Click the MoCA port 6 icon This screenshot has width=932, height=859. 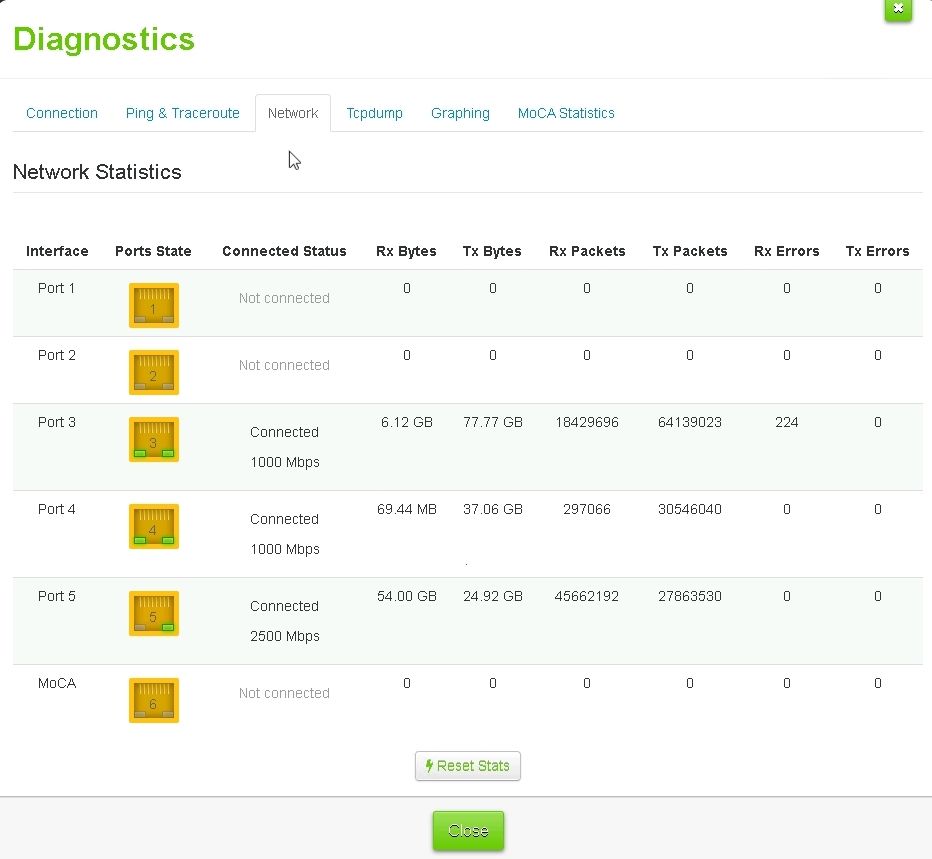point(153,700)
